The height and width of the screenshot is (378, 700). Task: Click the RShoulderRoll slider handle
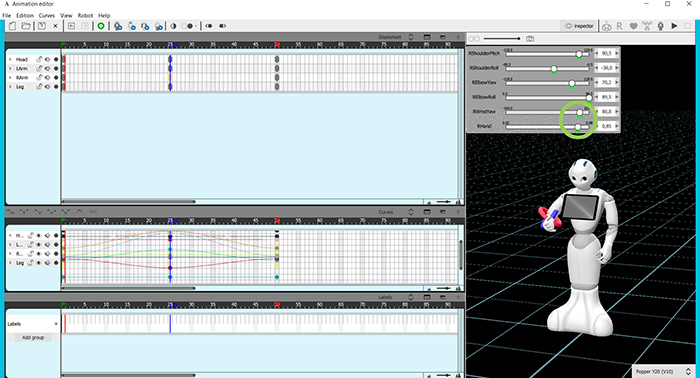coord(554,68)
